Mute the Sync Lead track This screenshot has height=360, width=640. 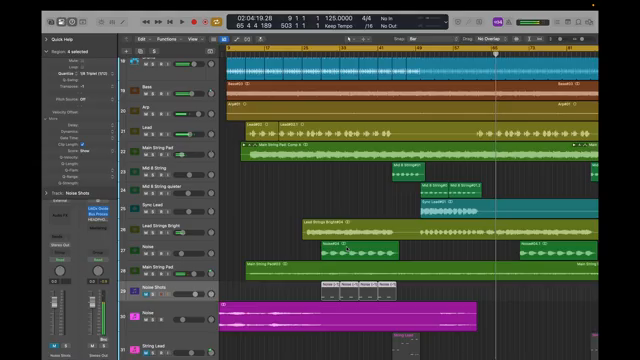coord(146,212)
